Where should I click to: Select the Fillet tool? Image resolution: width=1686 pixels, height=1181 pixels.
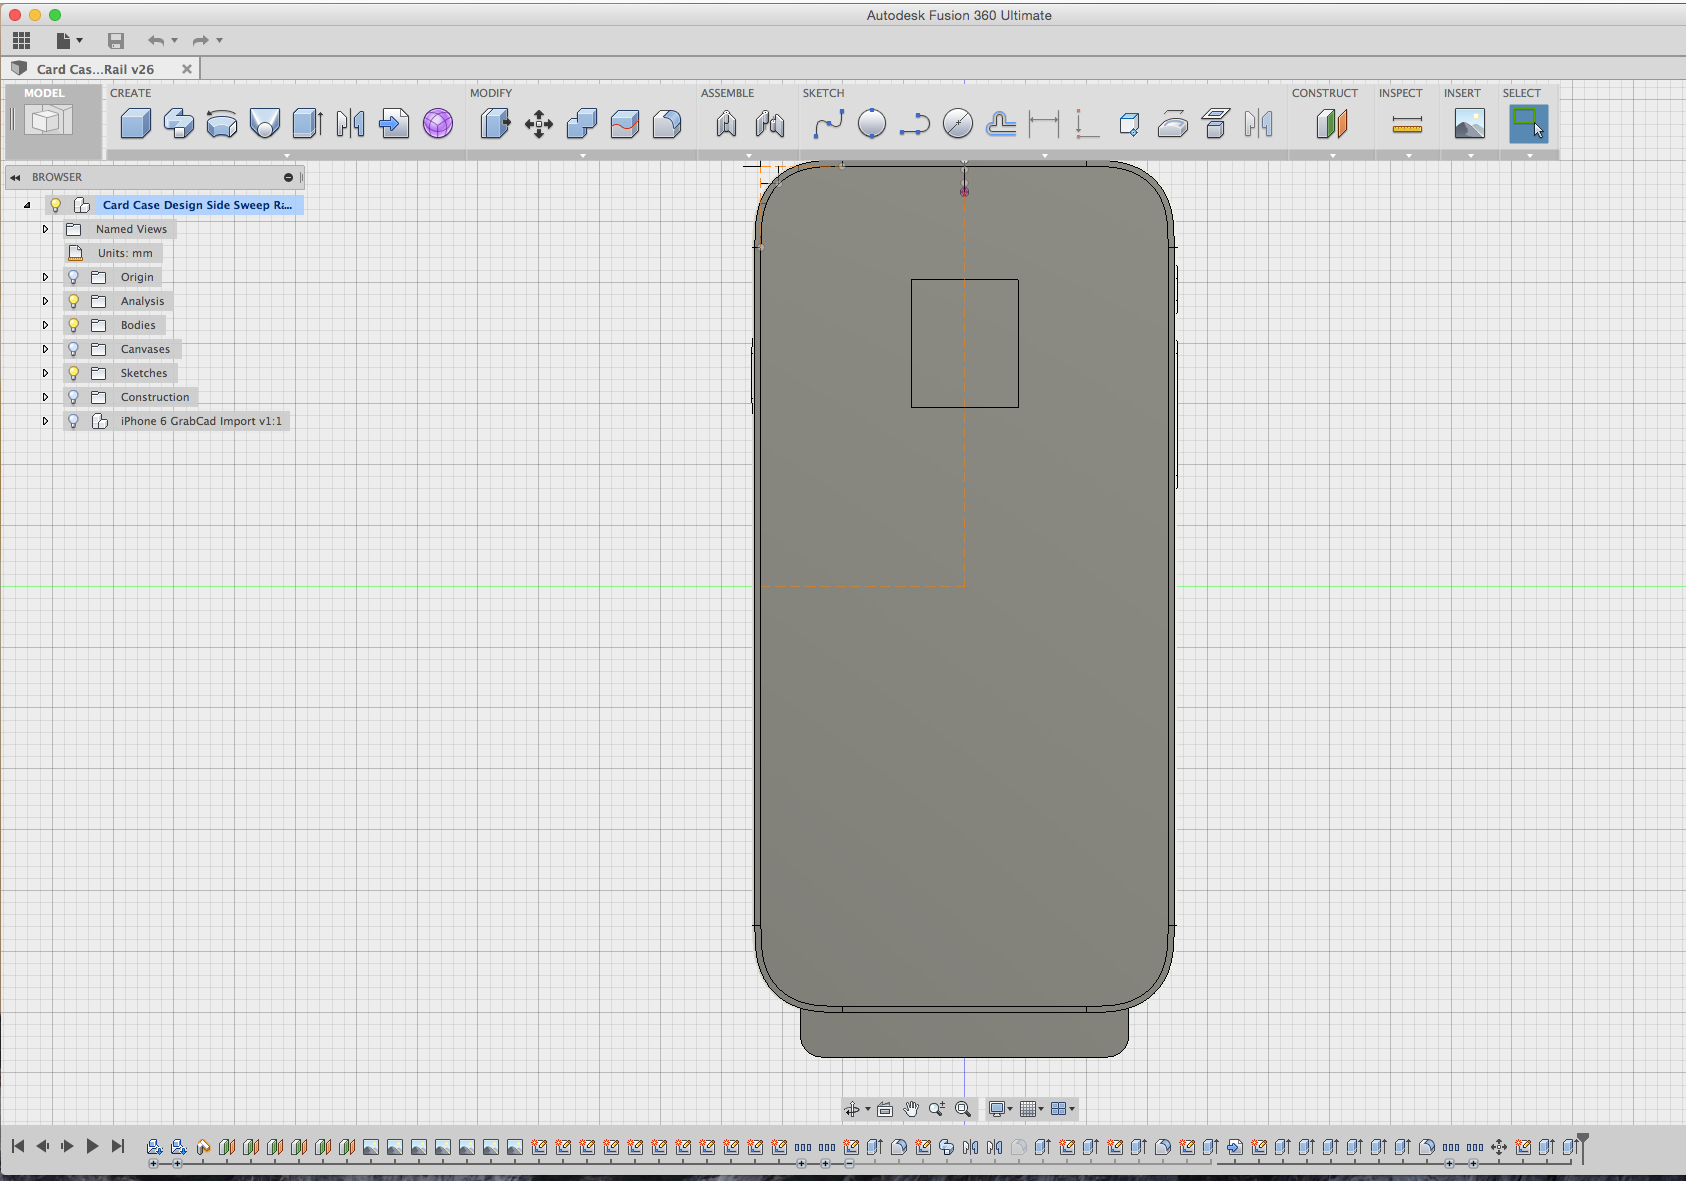pyautogui.click(x=667, y=124)
